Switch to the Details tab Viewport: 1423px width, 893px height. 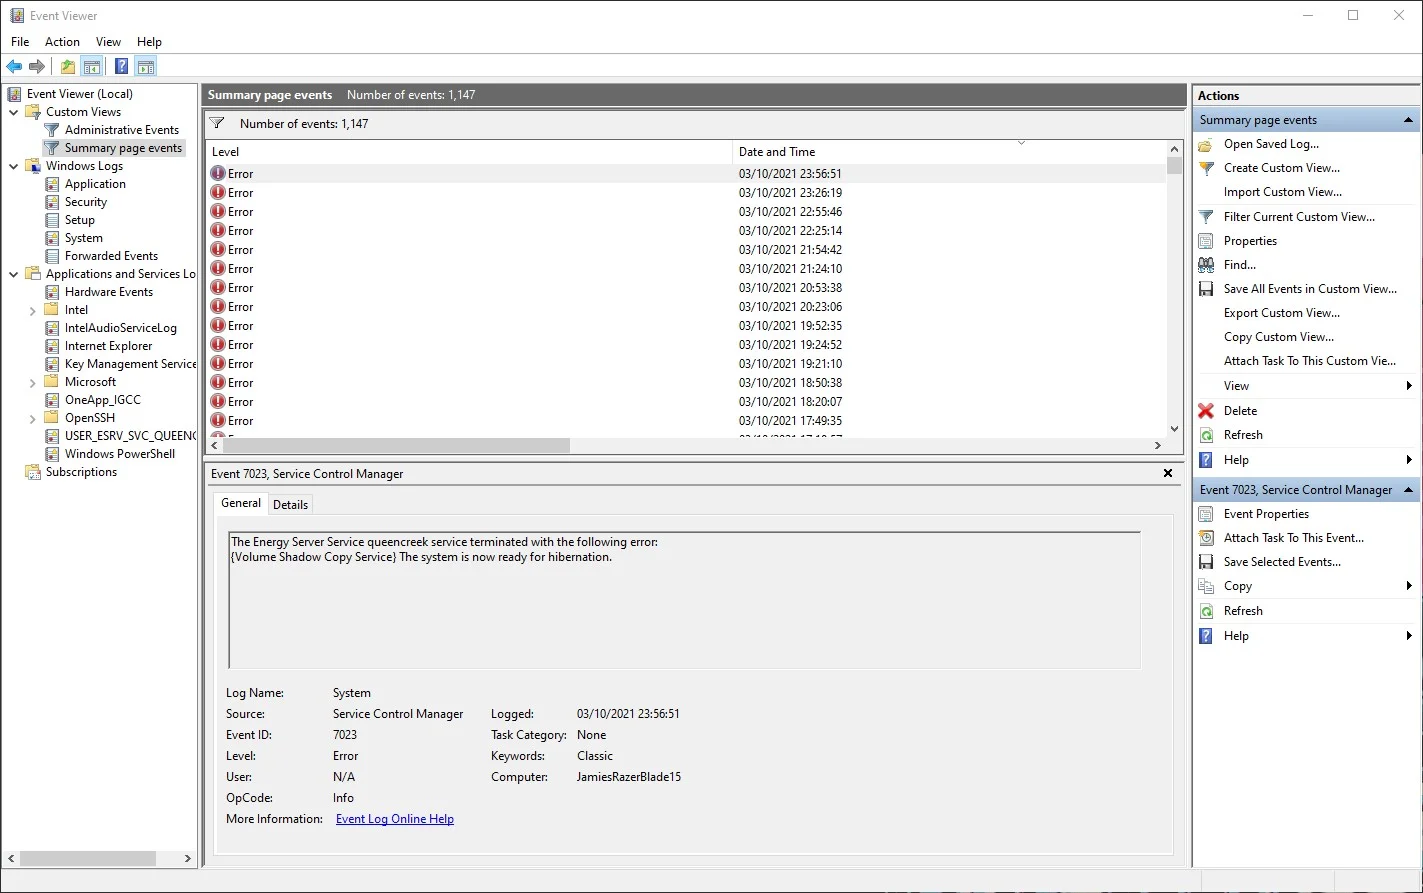pyautogui.click(x=290, y=504)
